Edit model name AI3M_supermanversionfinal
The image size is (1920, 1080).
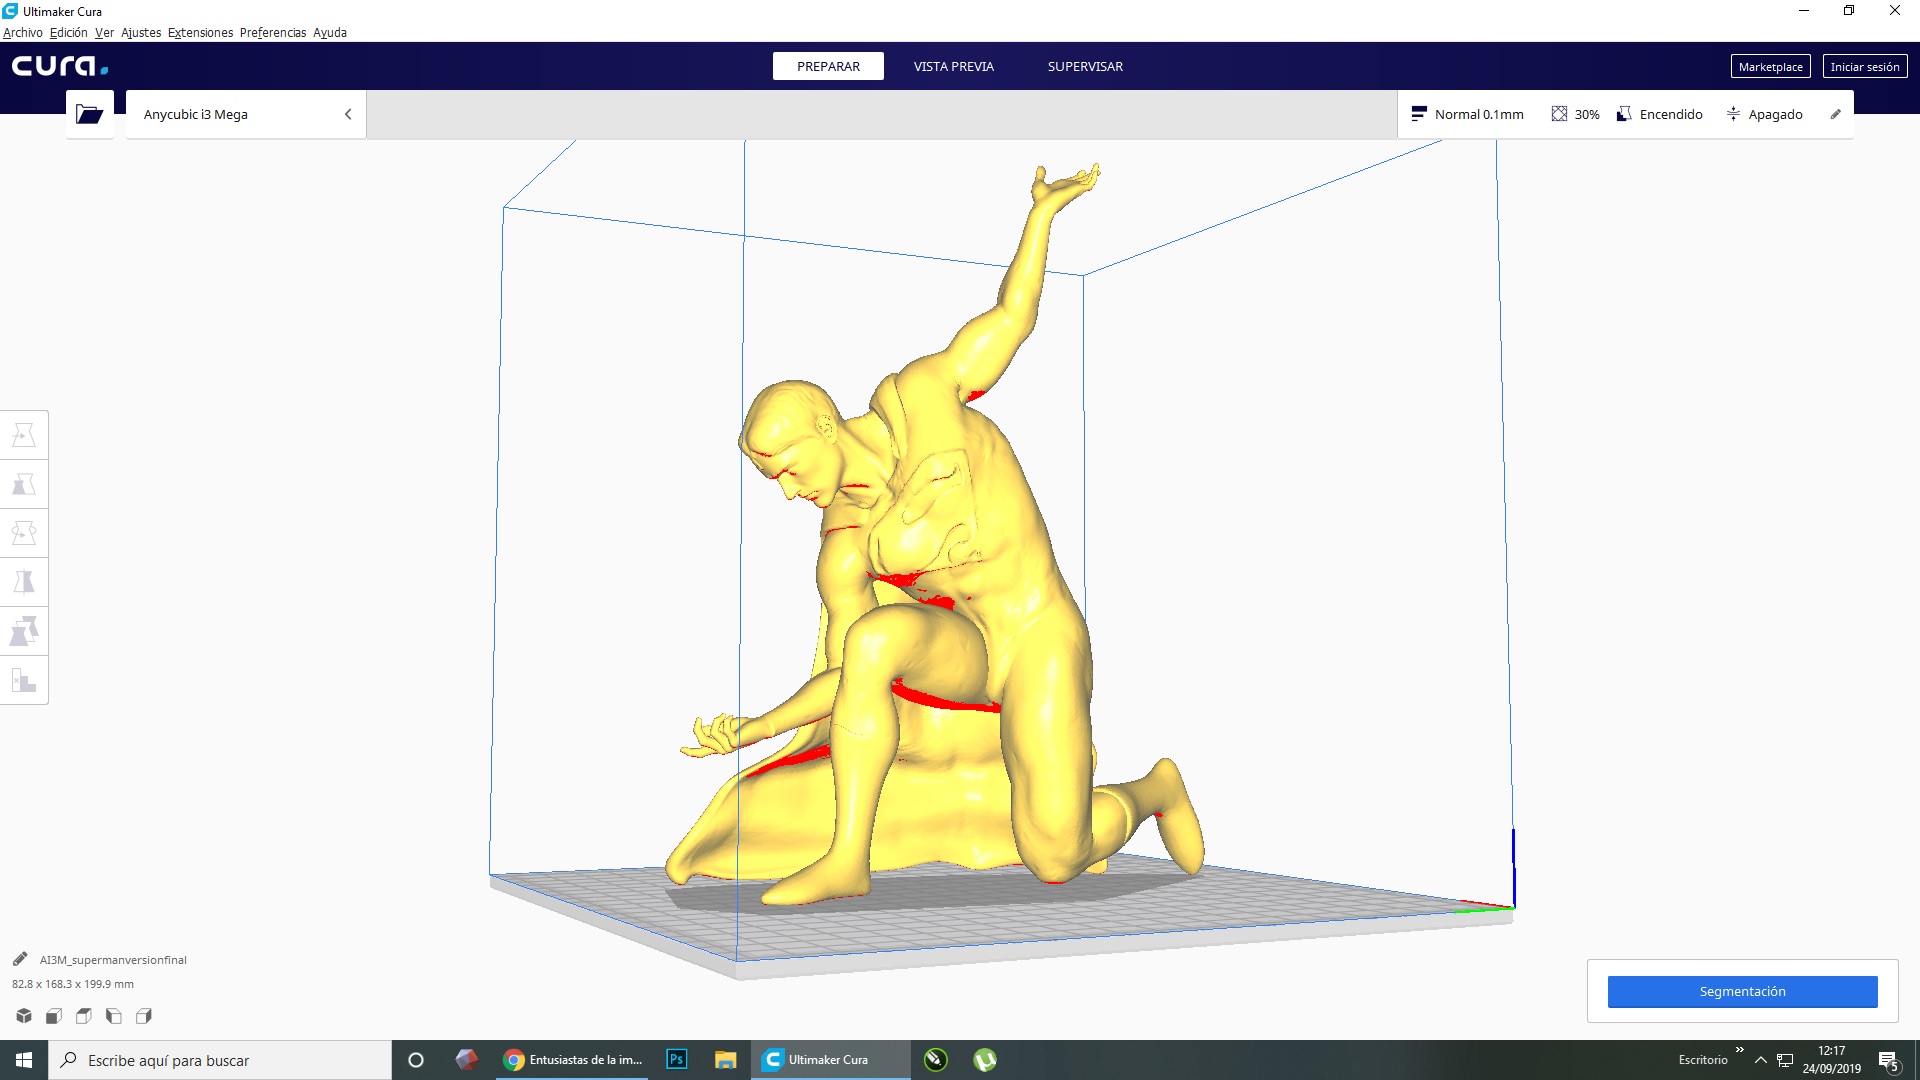[20, 959]
